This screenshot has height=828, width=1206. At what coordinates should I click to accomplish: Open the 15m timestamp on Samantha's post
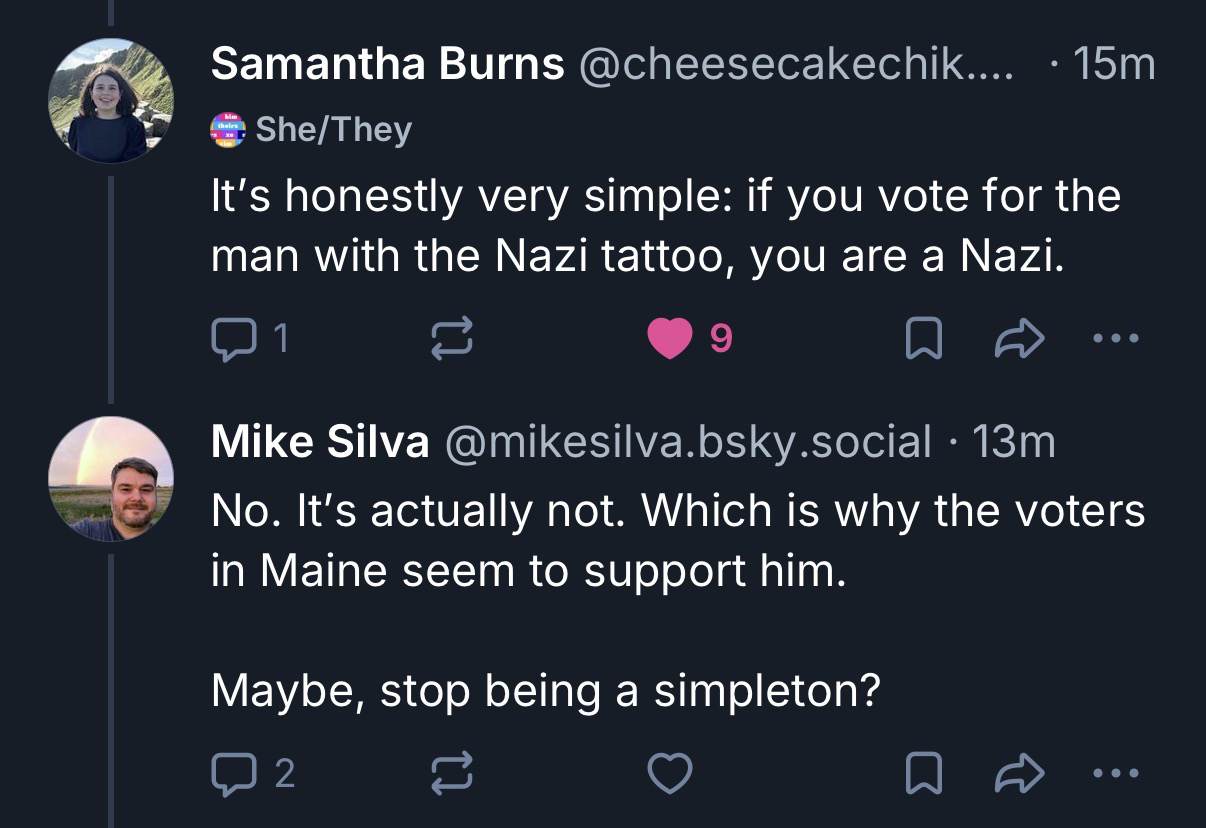1112,65
